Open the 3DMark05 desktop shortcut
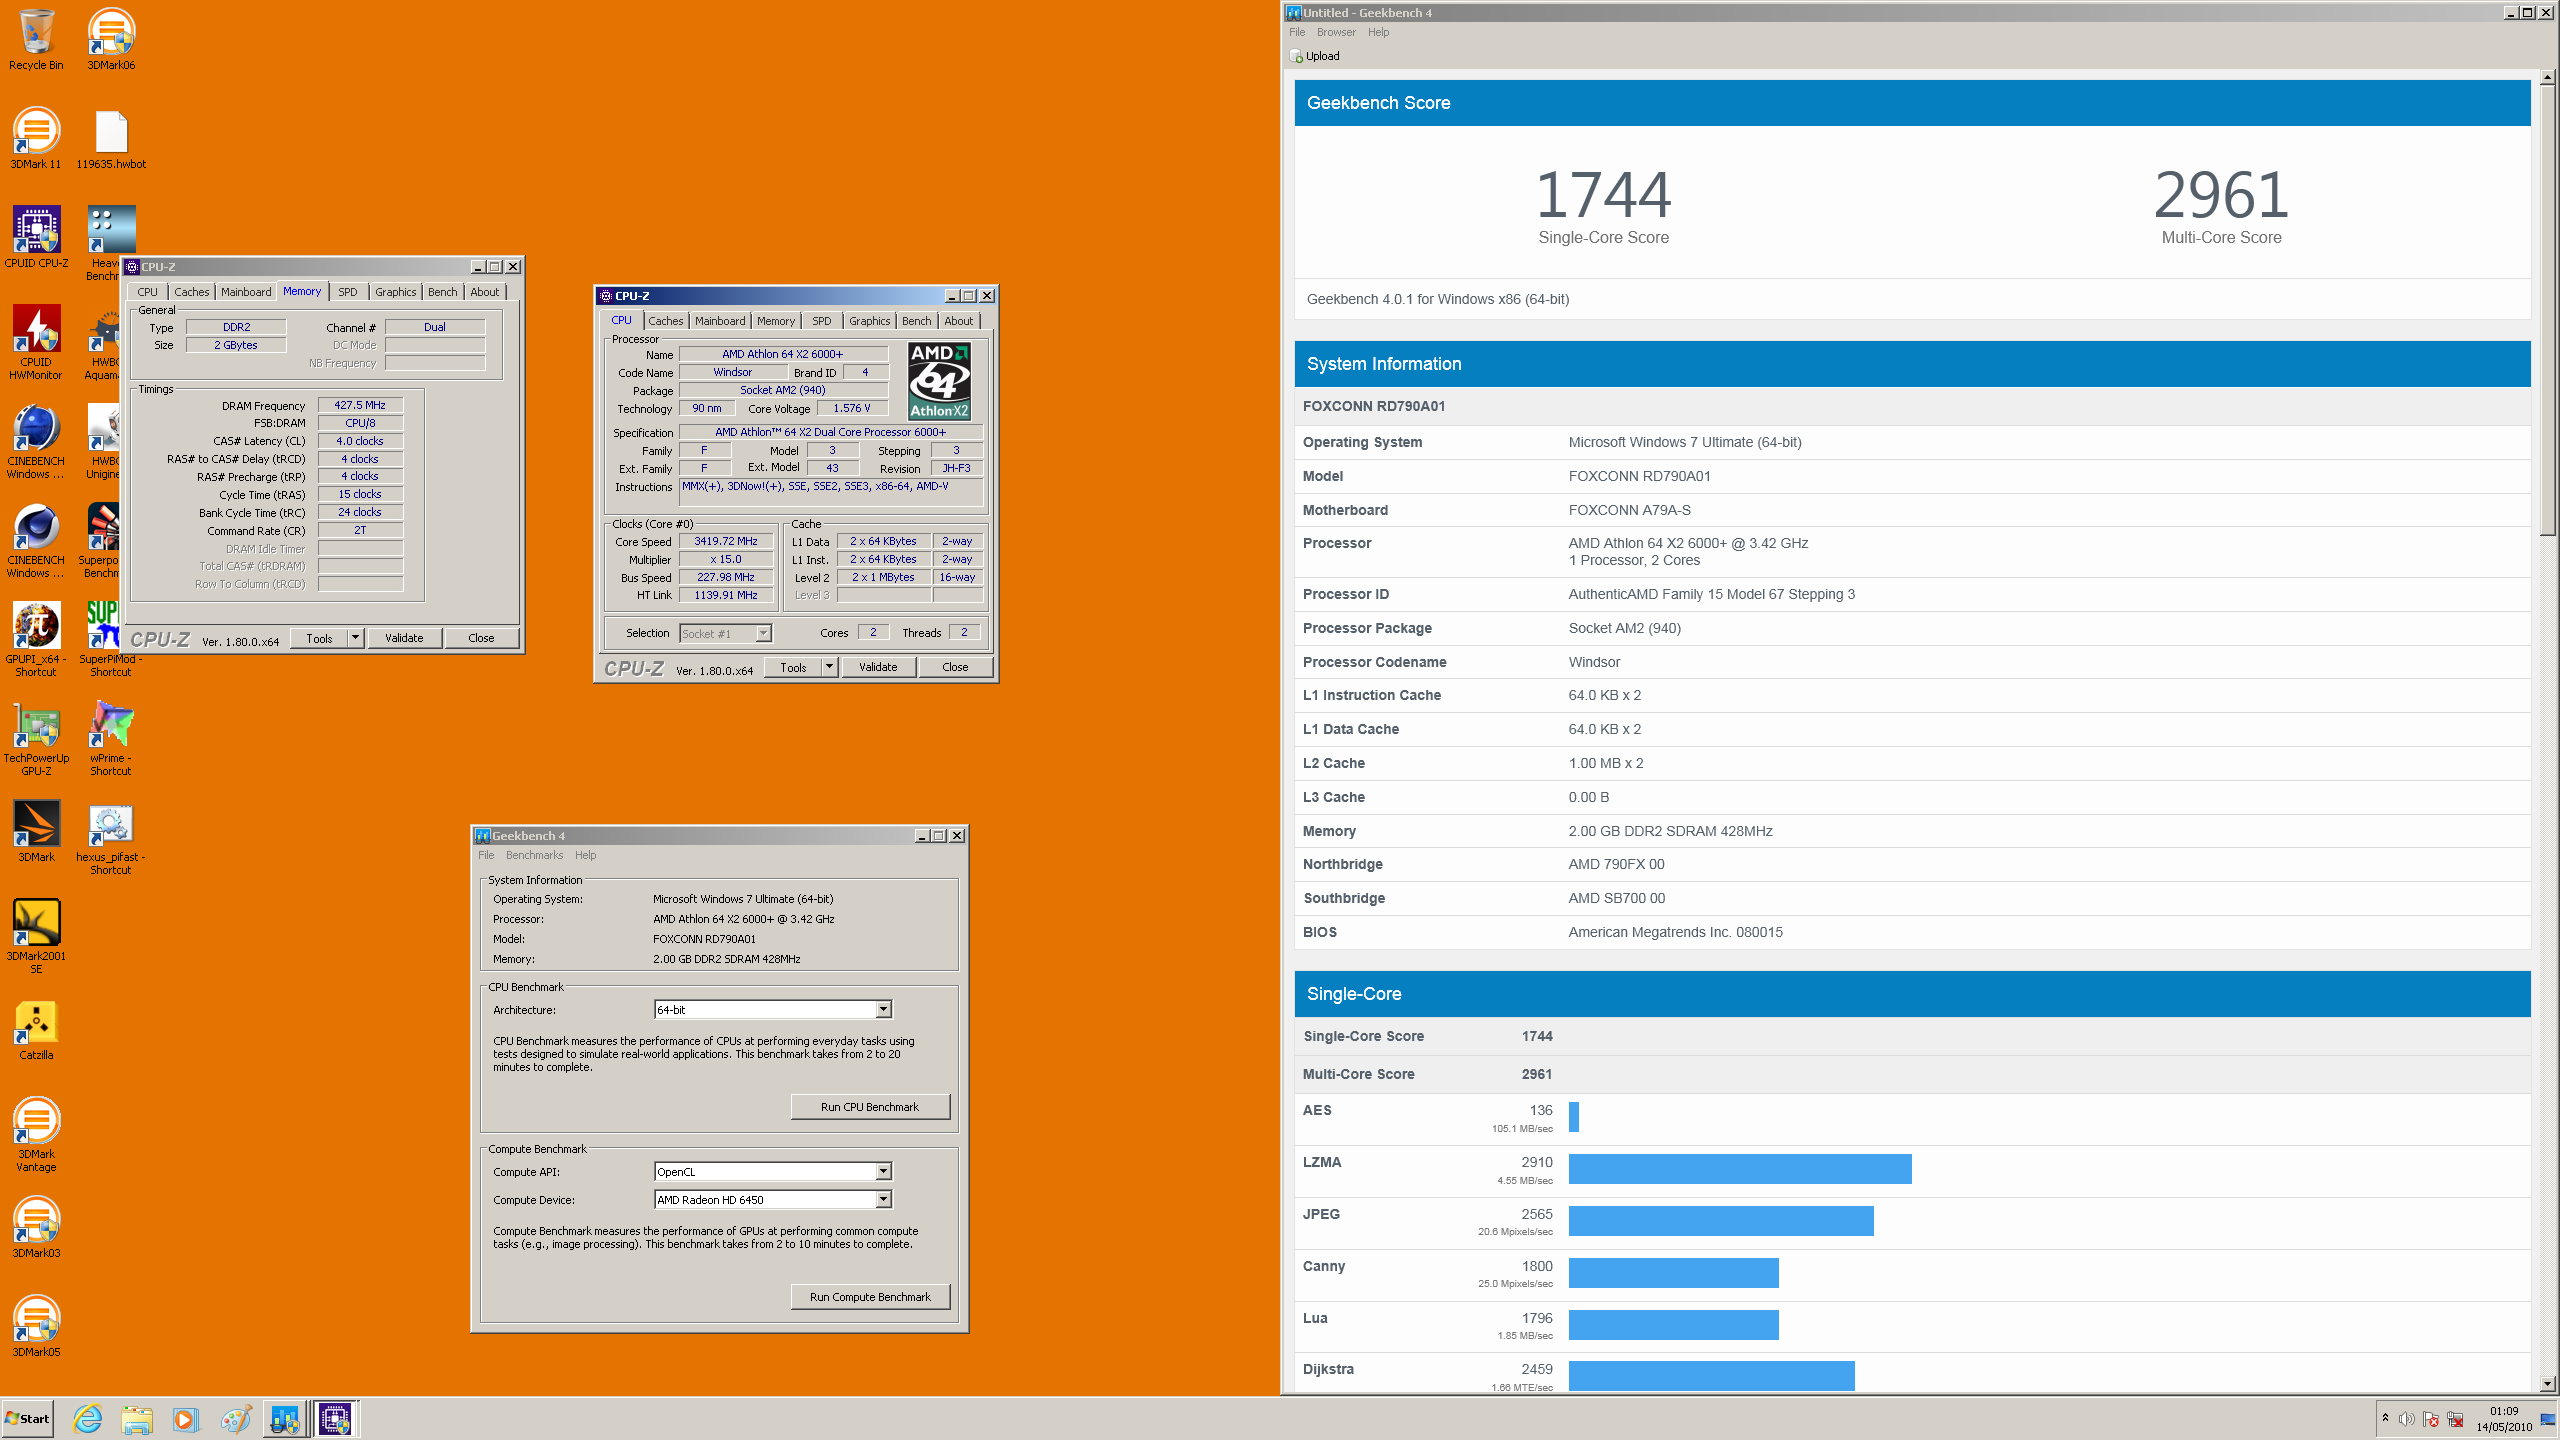Viewport: 2560px width, 1440px height. [x=36, y=1326]
